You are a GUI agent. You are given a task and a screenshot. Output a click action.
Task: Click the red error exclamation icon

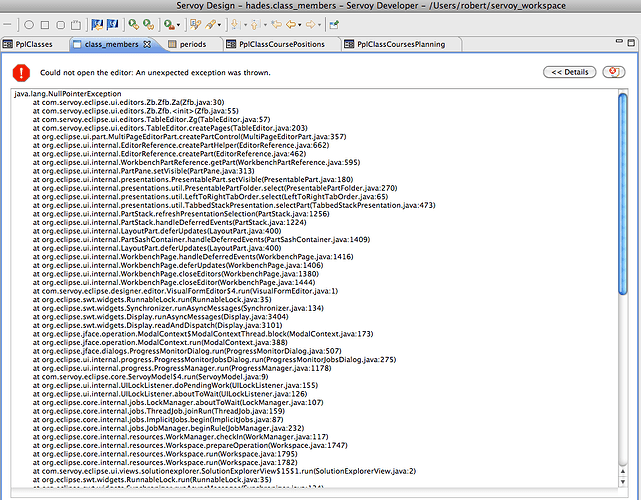coord(21,73)
